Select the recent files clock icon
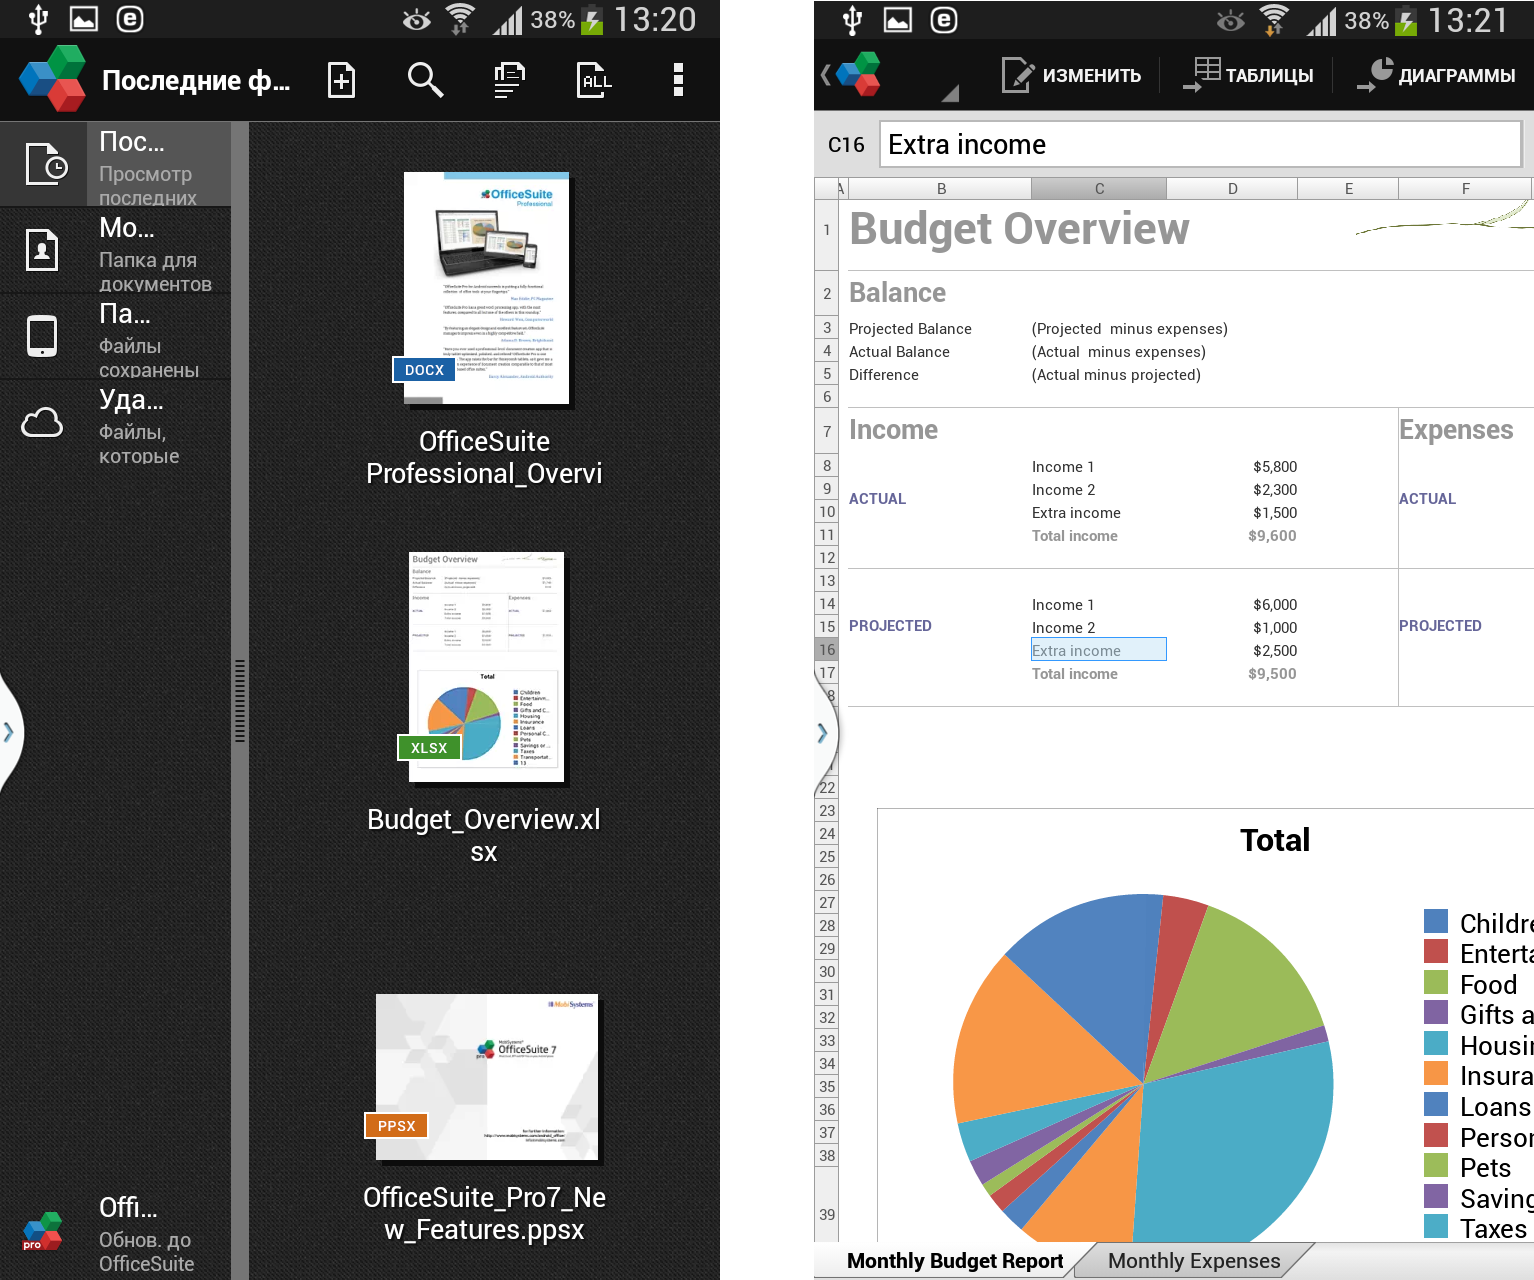The height and width of the screenshot is (1280, 1534). click(x=45, y=164)
